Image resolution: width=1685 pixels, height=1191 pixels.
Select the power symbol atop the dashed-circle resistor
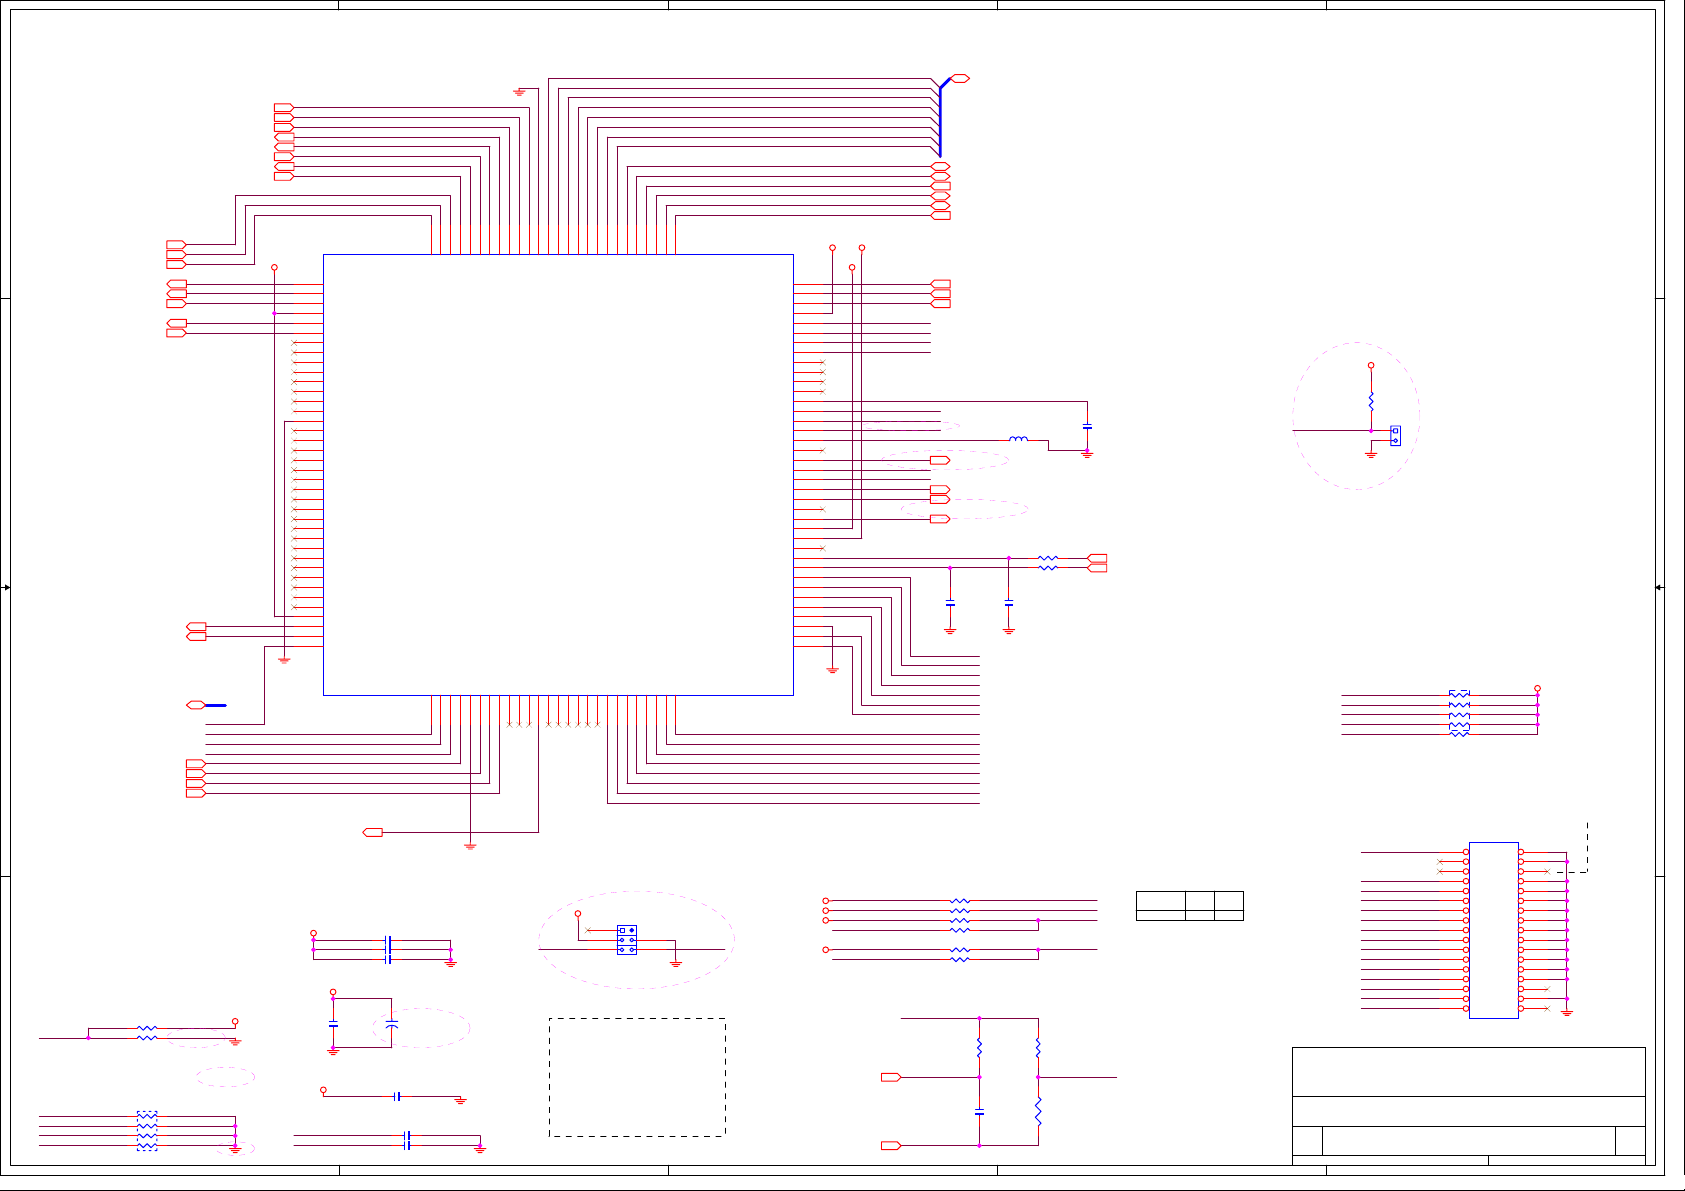(x=1371, y=366)
